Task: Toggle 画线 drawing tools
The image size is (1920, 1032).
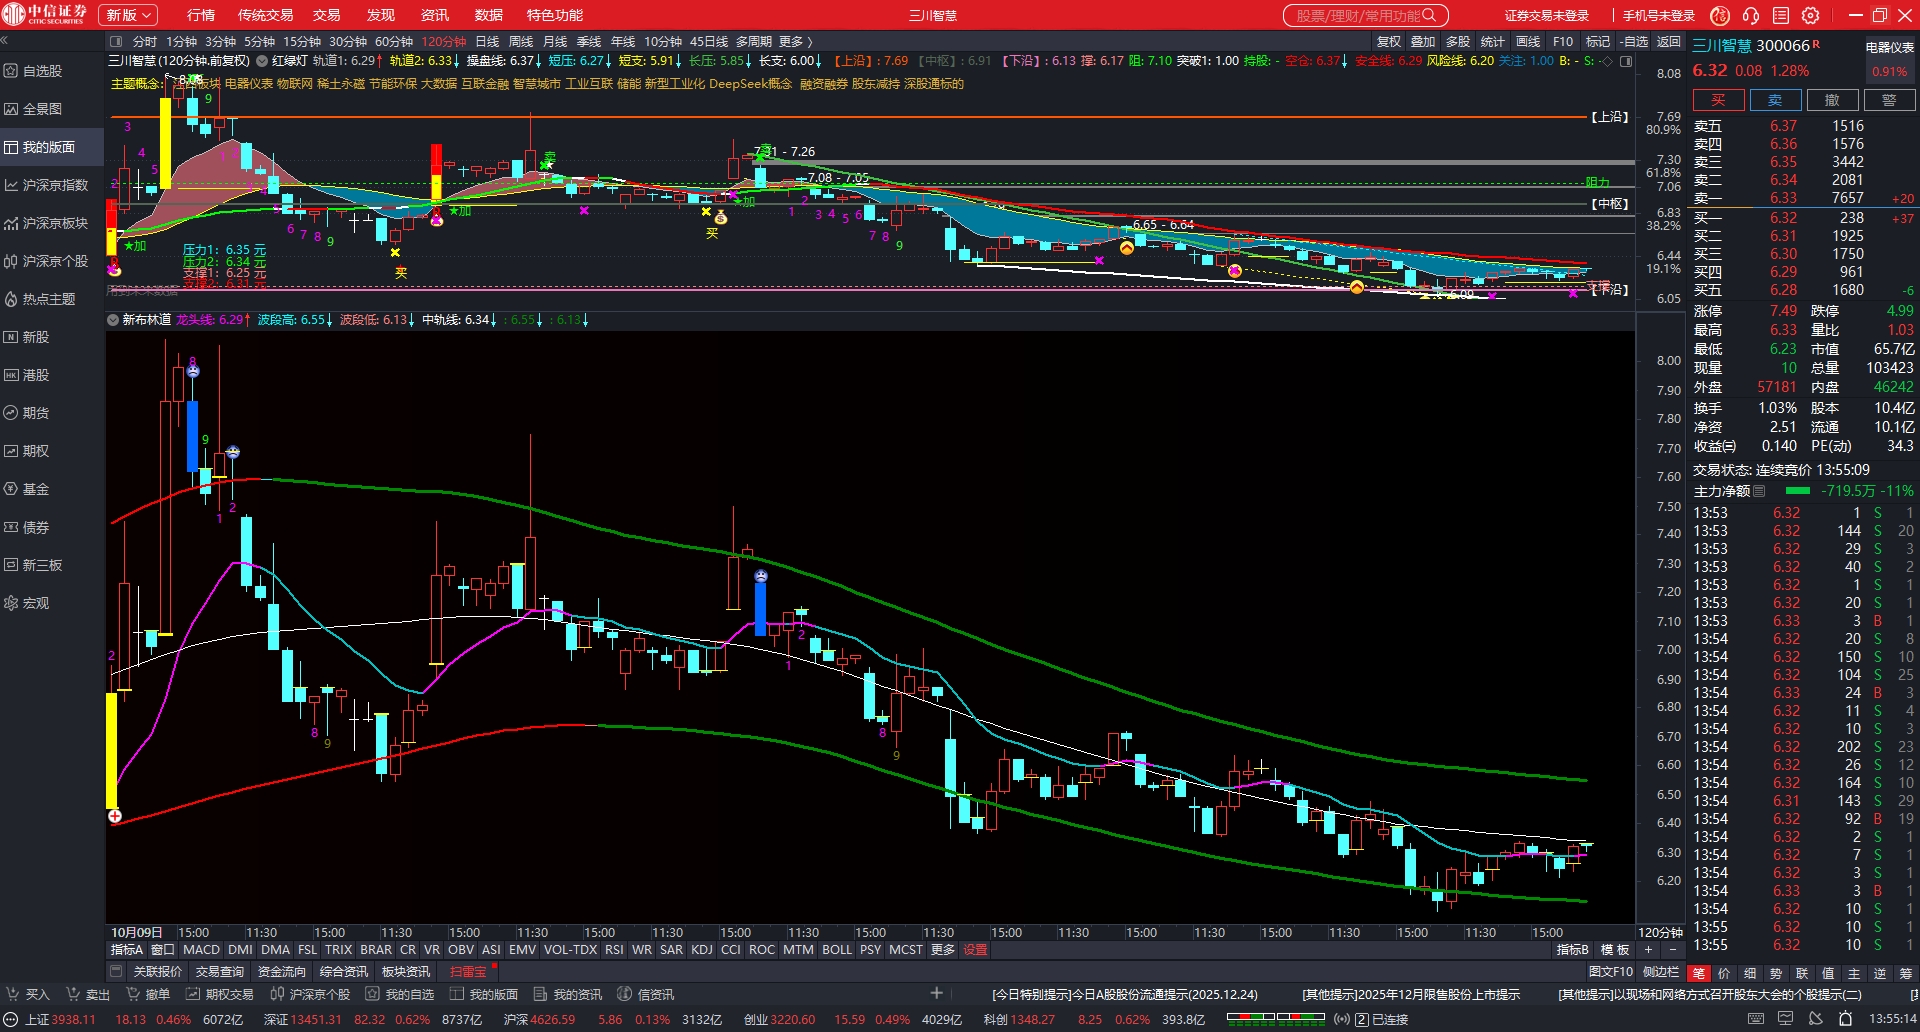Action: tap(1528, 42)
